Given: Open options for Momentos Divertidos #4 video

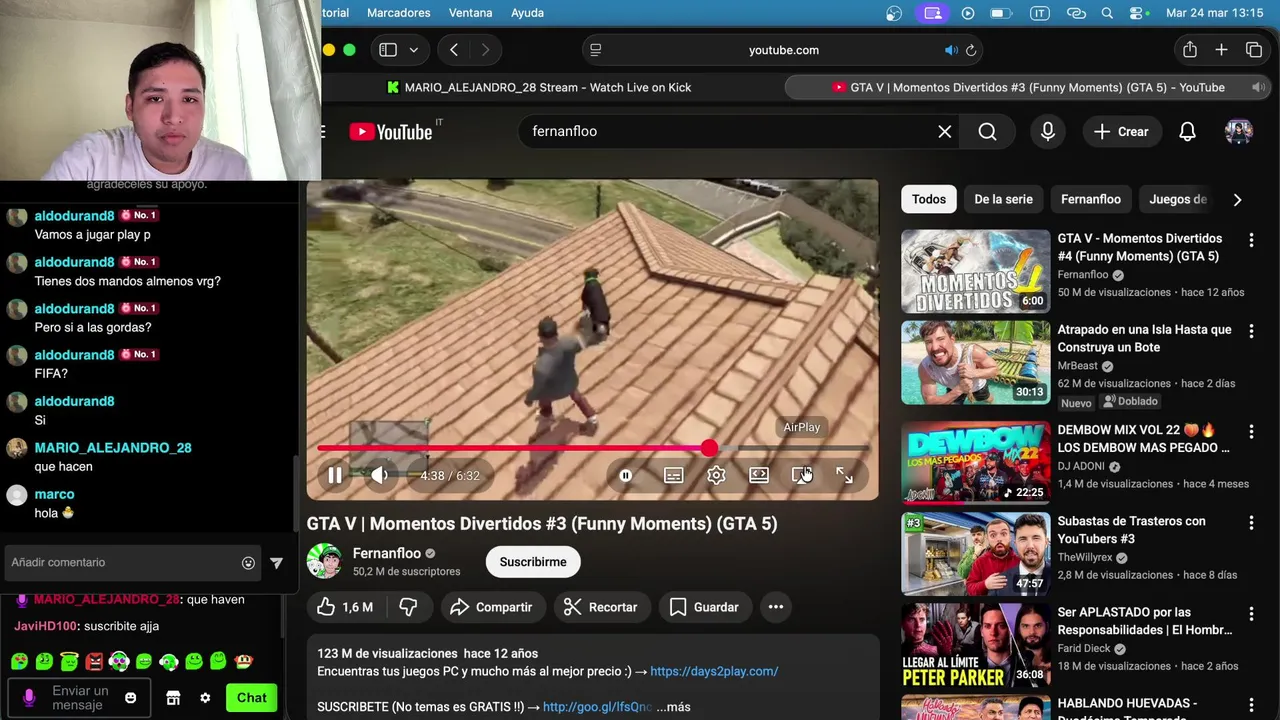Looking at the screenshot, I should pyautogui.click(x=1251, y=240).
